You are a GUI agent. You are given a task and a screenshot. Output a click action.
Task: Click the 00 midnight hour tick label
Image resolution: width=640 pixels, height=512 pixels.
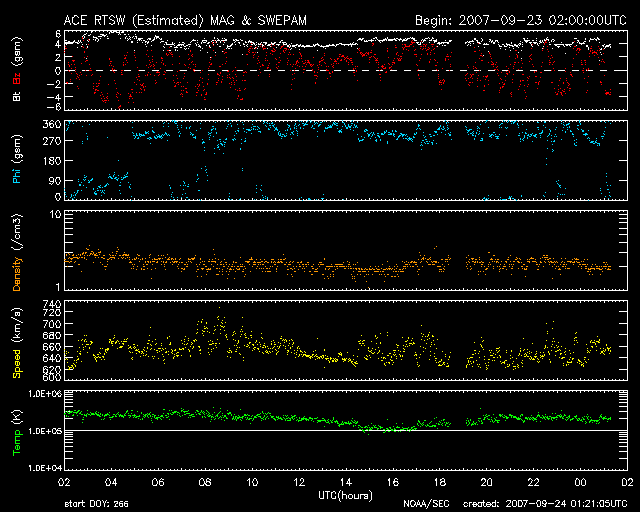pyautogui.click(x=579, y=481)
